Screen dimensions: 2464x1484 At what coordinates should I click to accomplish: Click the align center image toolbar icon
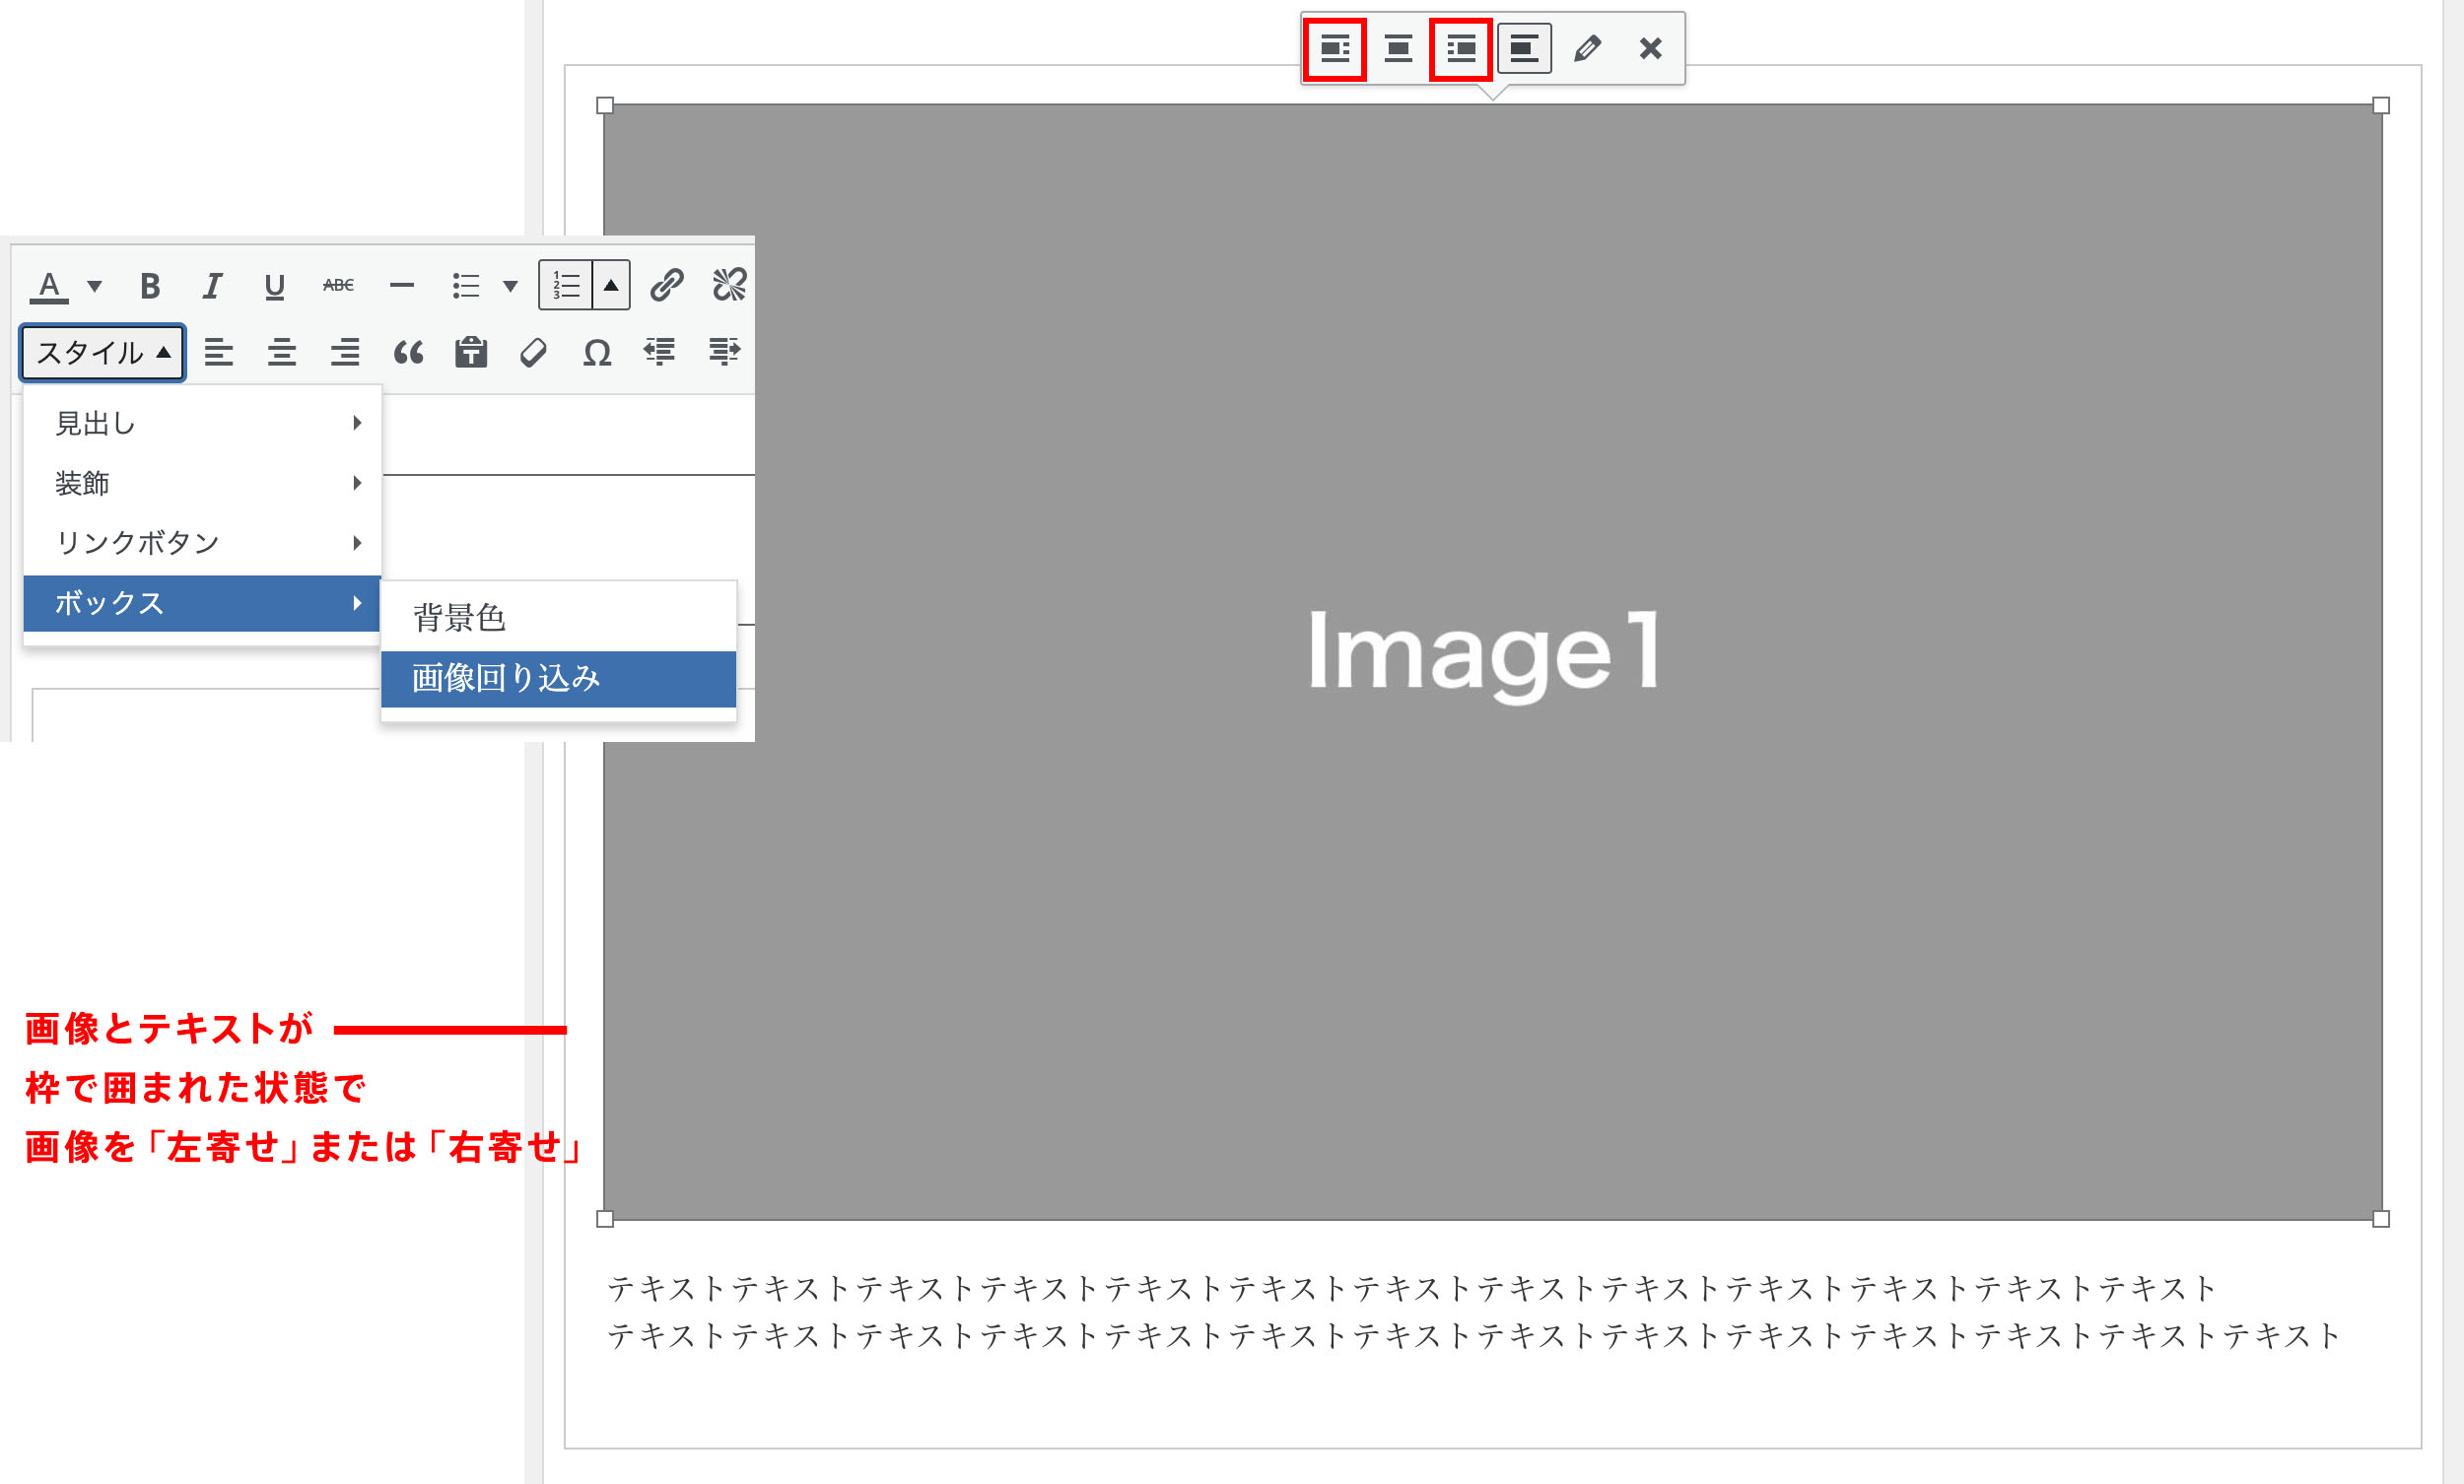1398,48
